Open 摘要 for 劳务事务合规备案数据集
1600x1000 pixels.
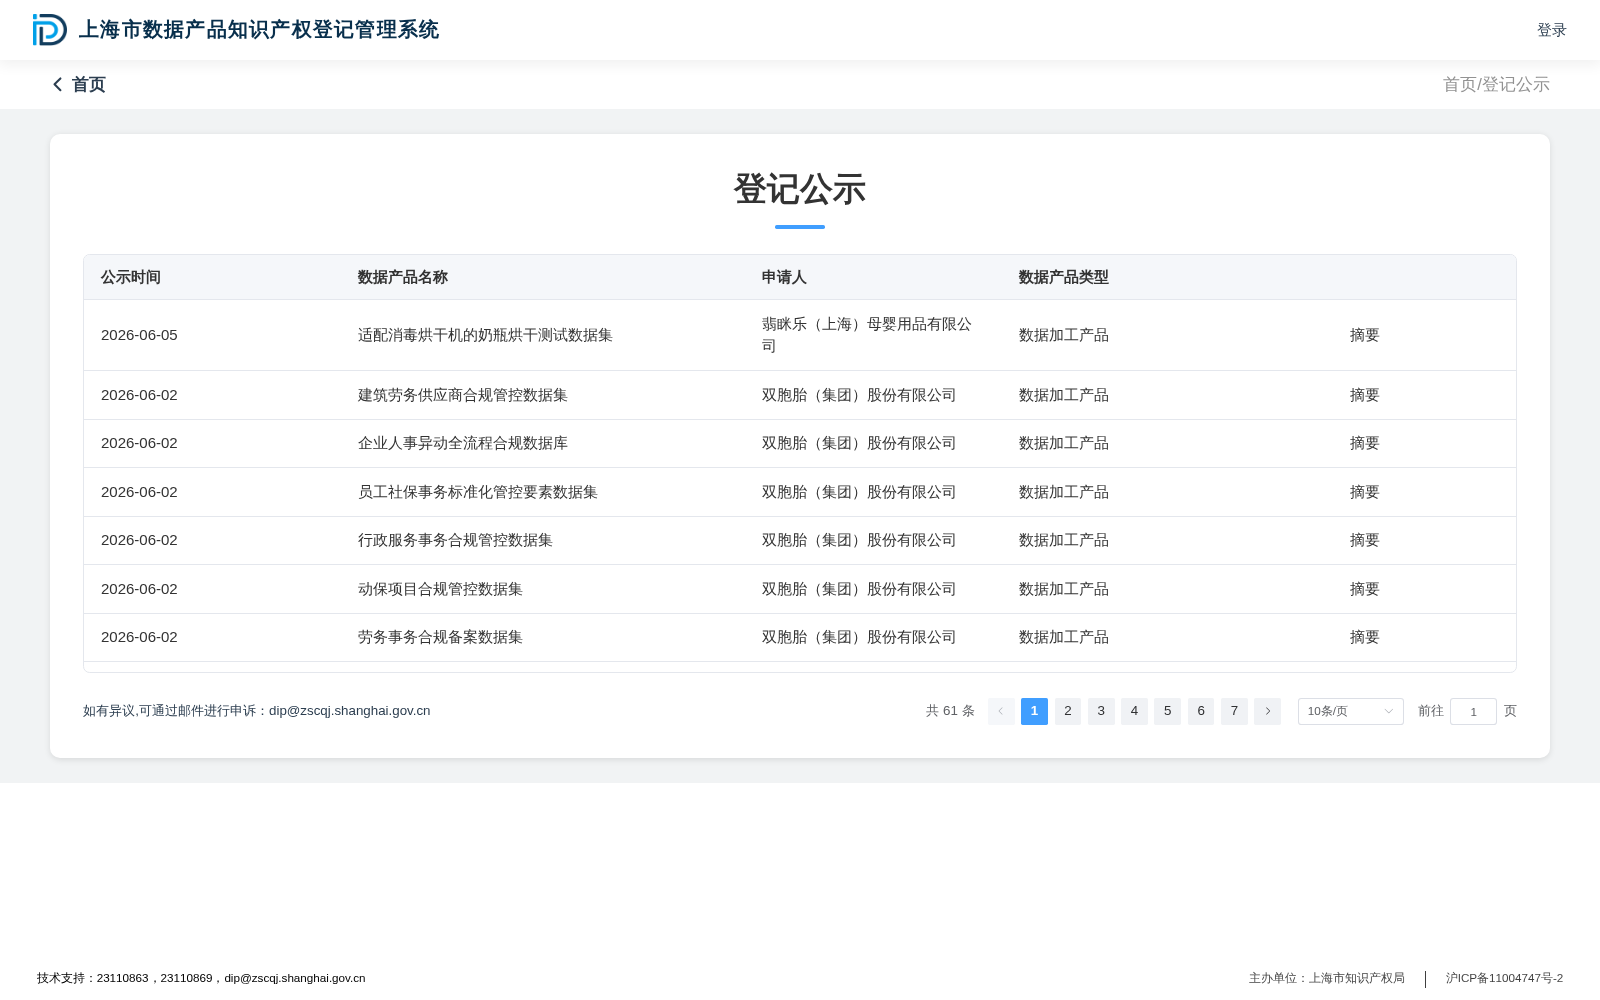(1364, 637)
